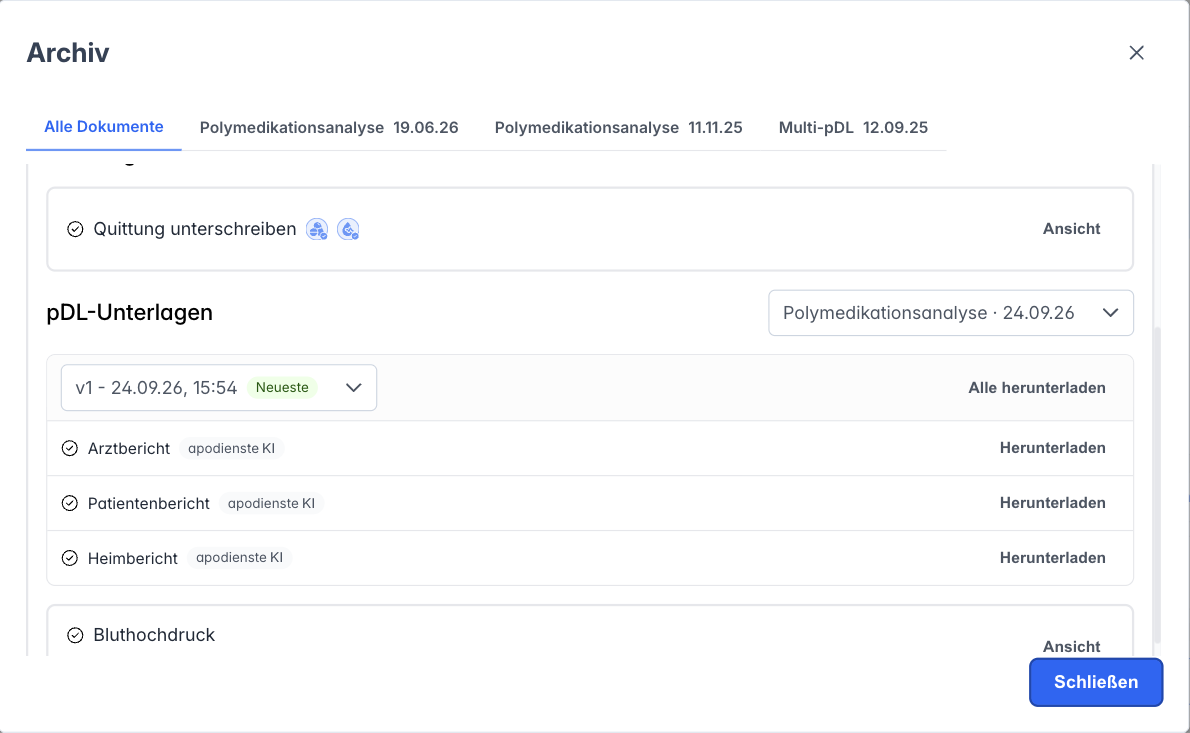Screen dimensions: 1190x733
Task: Click the check circle icon beside Bluthochdruck
Action: [x=75, y=635]
